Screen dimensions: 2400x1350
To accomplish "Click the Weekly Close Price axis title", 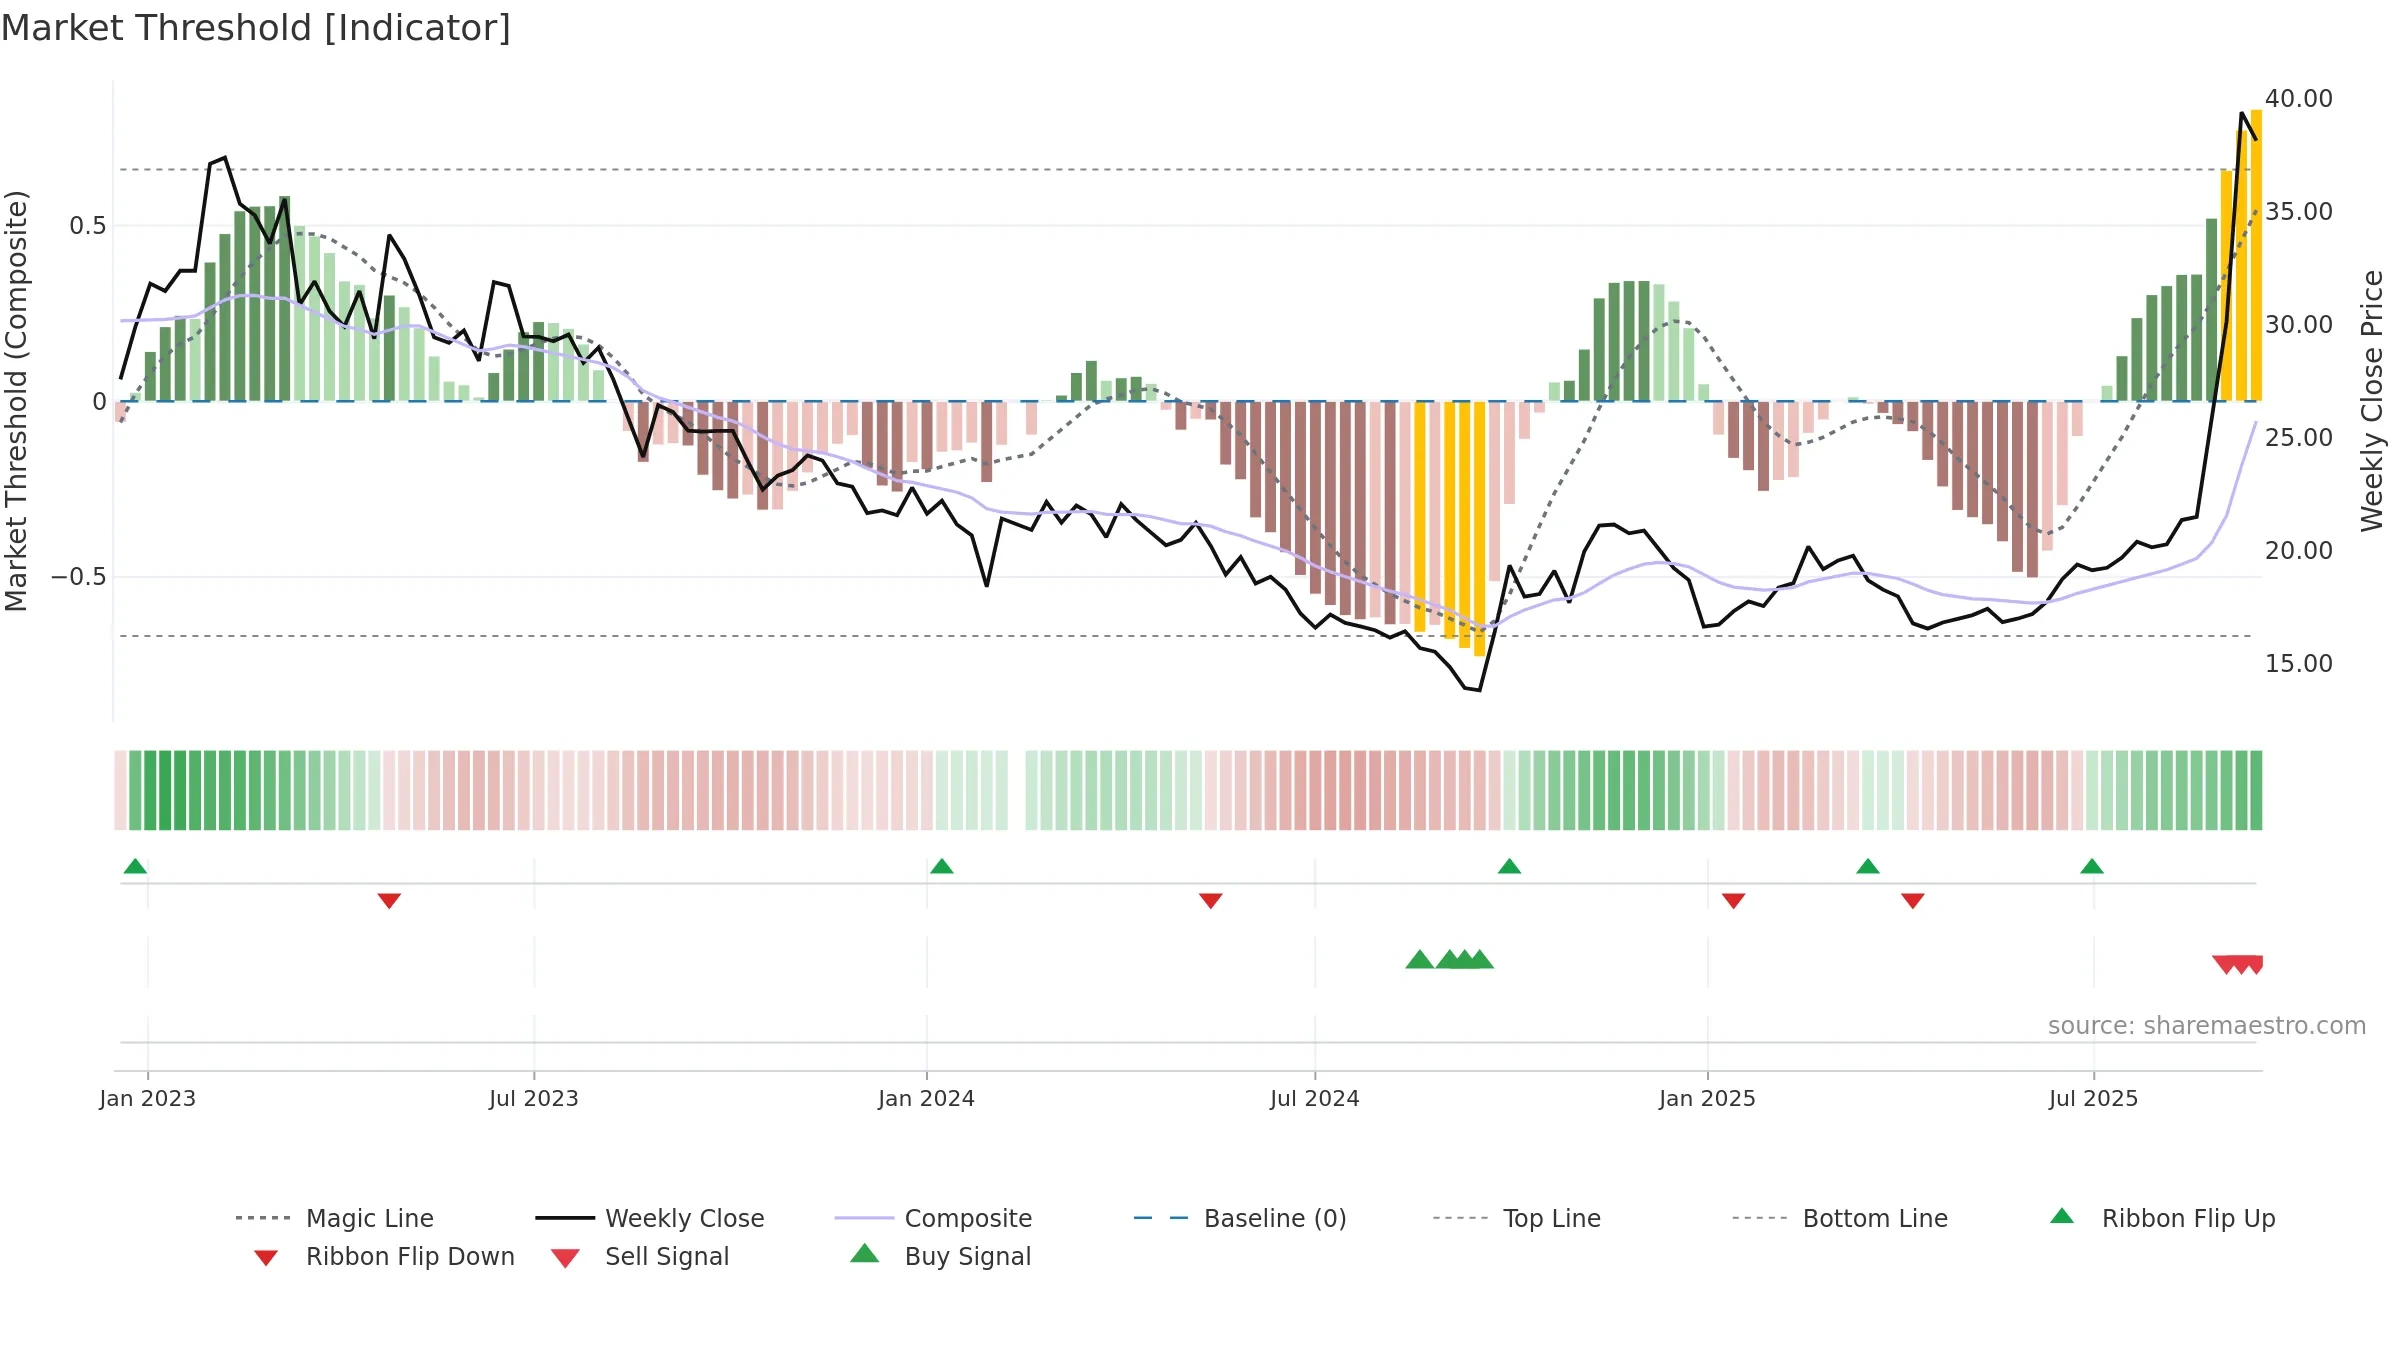I will coord(2373,401).
